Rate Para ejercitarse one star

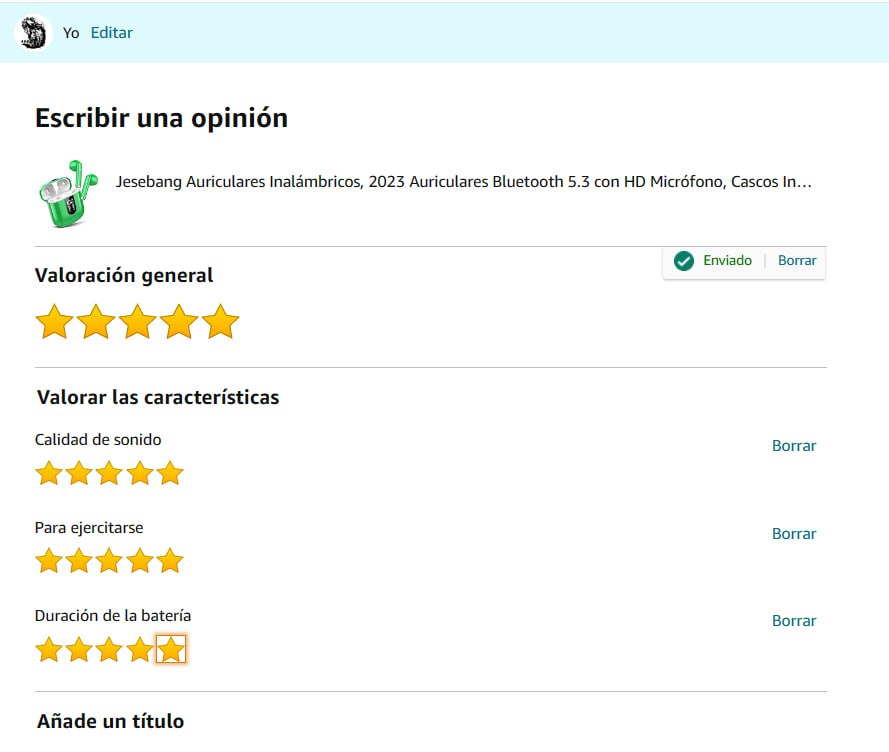point(49,561)
